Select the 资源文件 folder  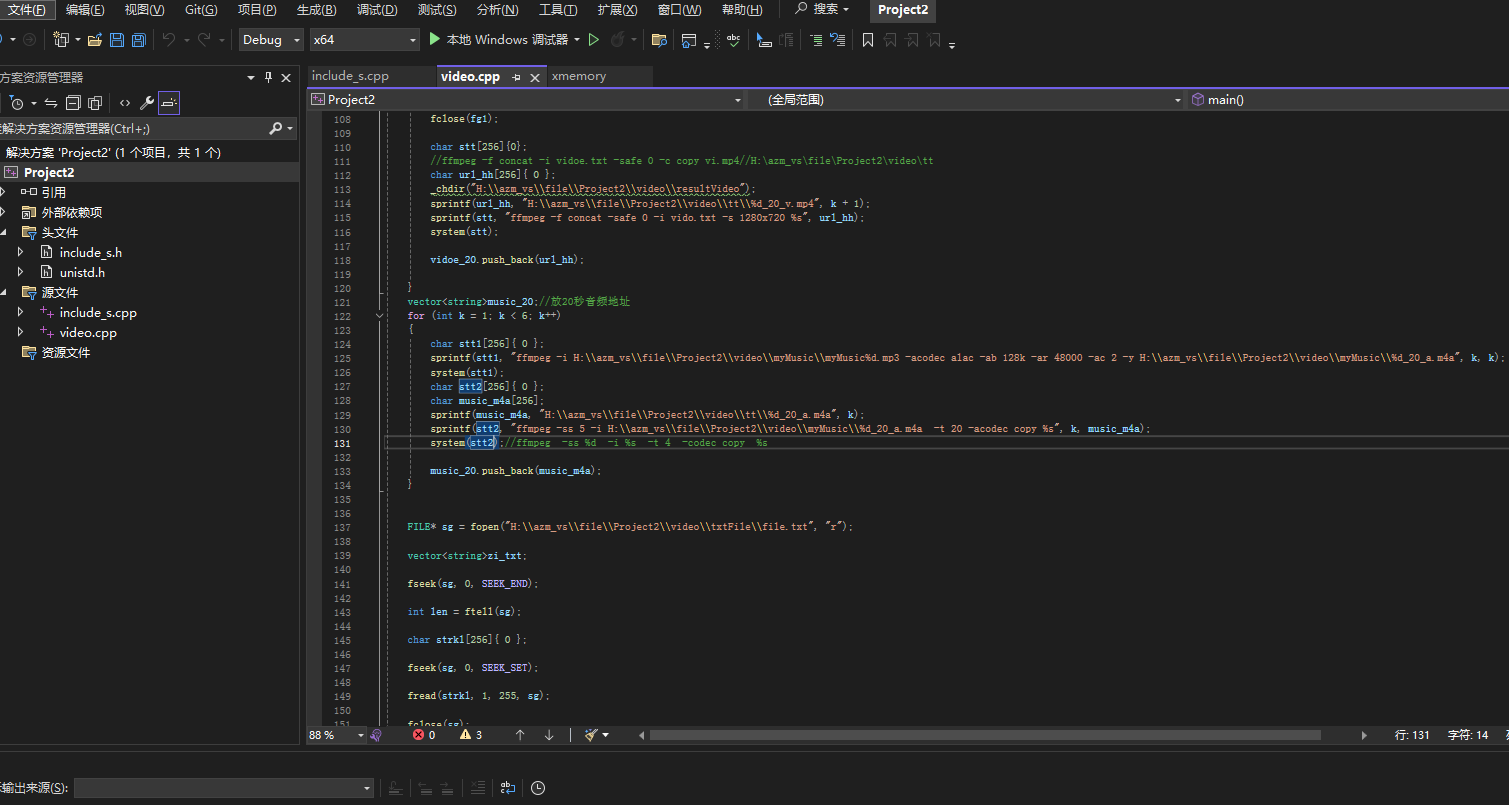66,352
